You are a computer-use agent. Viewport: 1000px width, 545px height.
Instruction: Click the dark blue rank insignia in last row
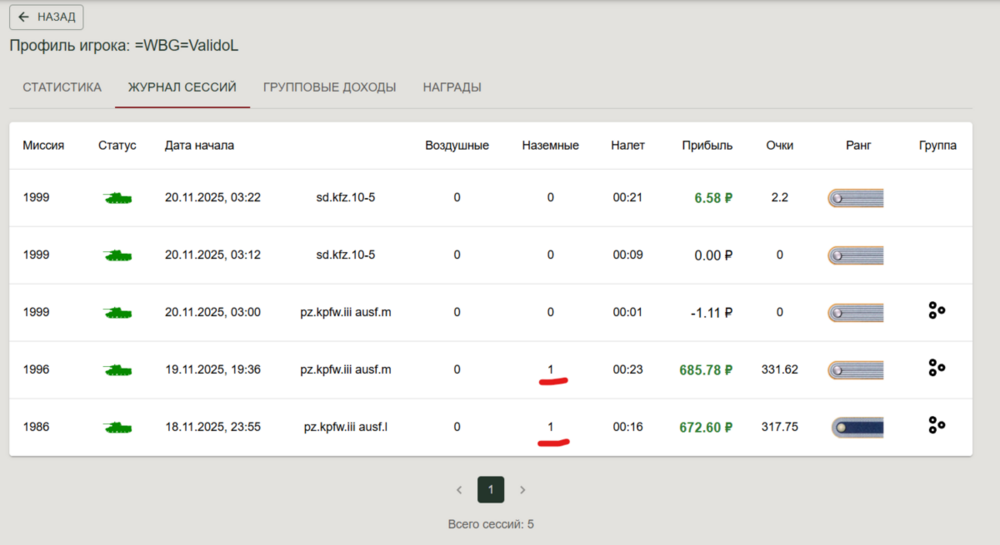(x=857, y=427)
